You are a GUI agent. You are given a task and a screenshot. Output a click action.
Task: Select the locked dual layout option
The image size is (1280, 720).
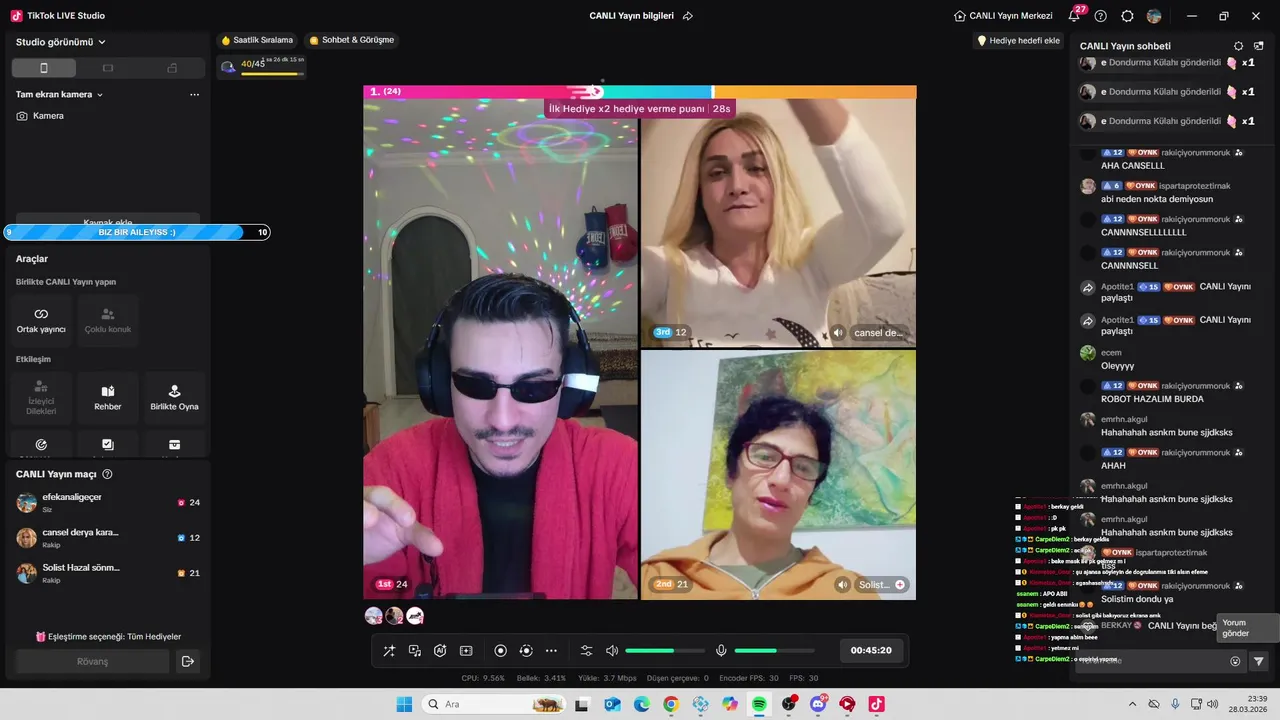(172, 68)
